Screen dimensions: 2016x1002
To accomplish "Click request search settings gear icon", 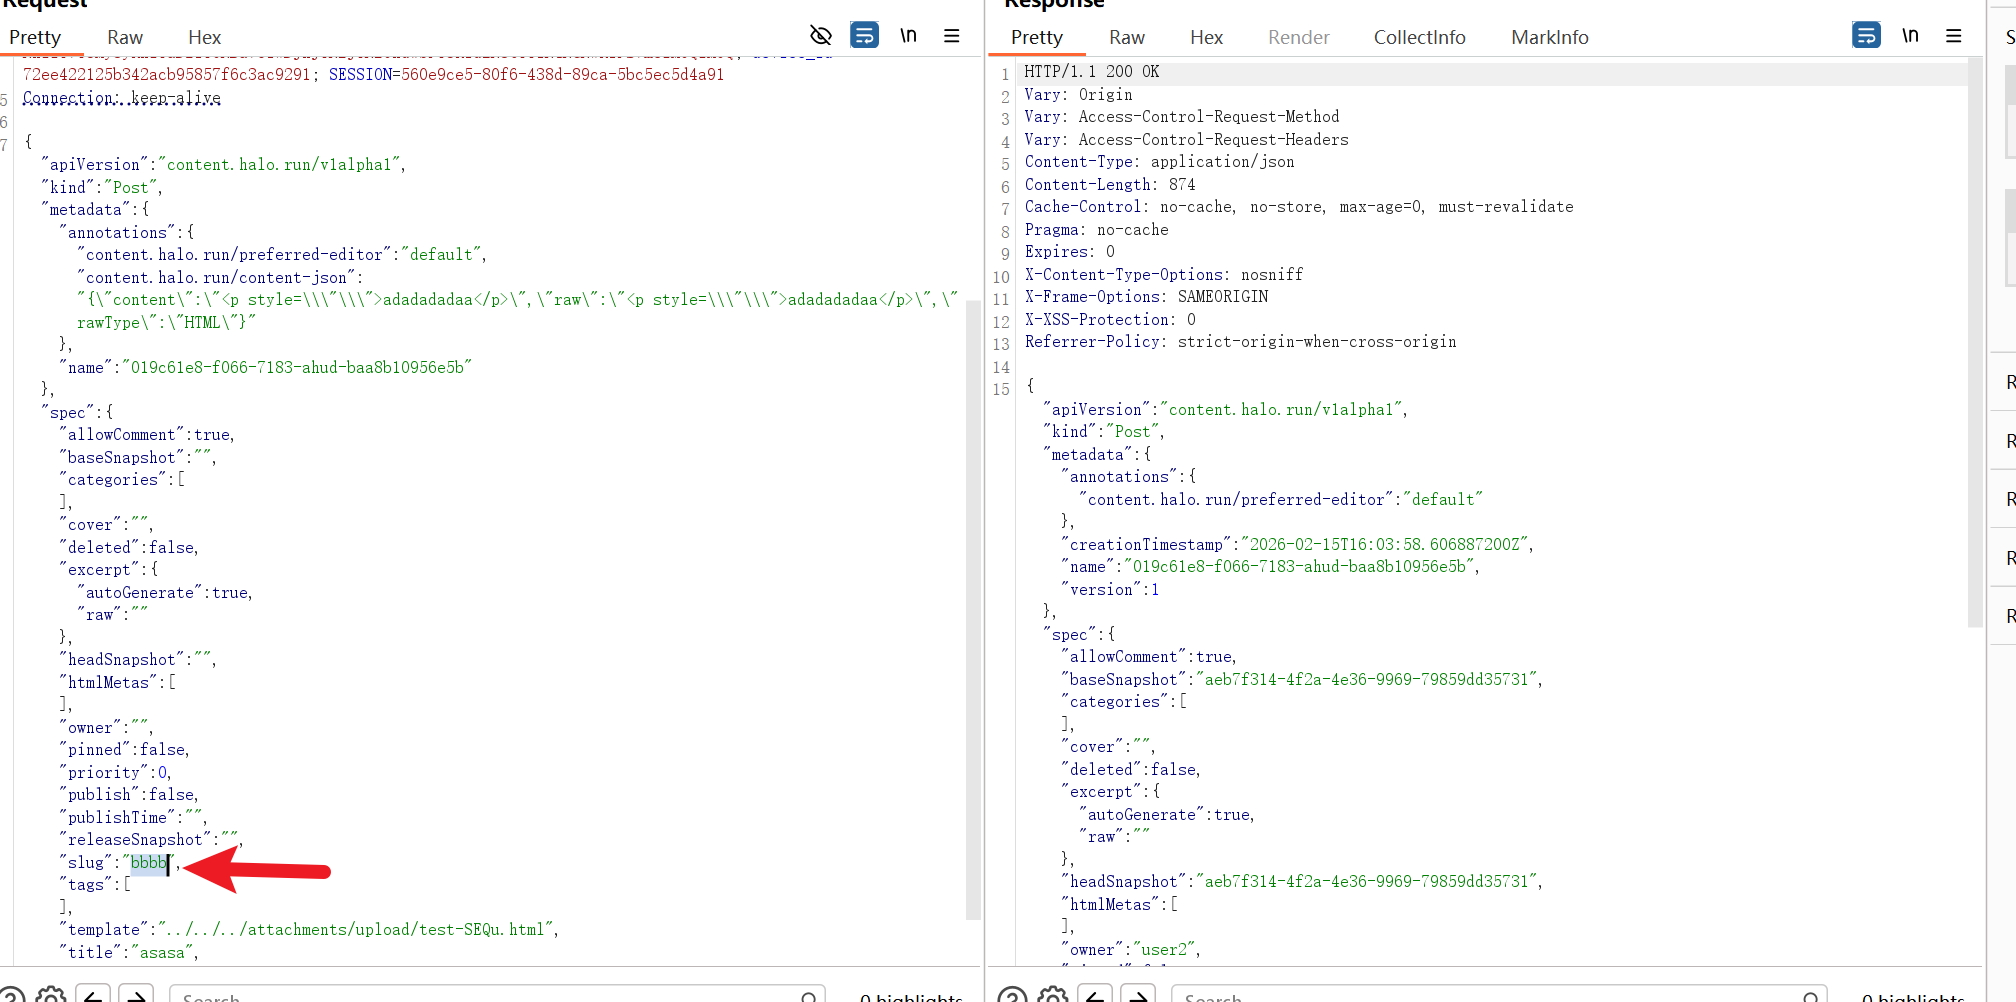I will point(51,995).
